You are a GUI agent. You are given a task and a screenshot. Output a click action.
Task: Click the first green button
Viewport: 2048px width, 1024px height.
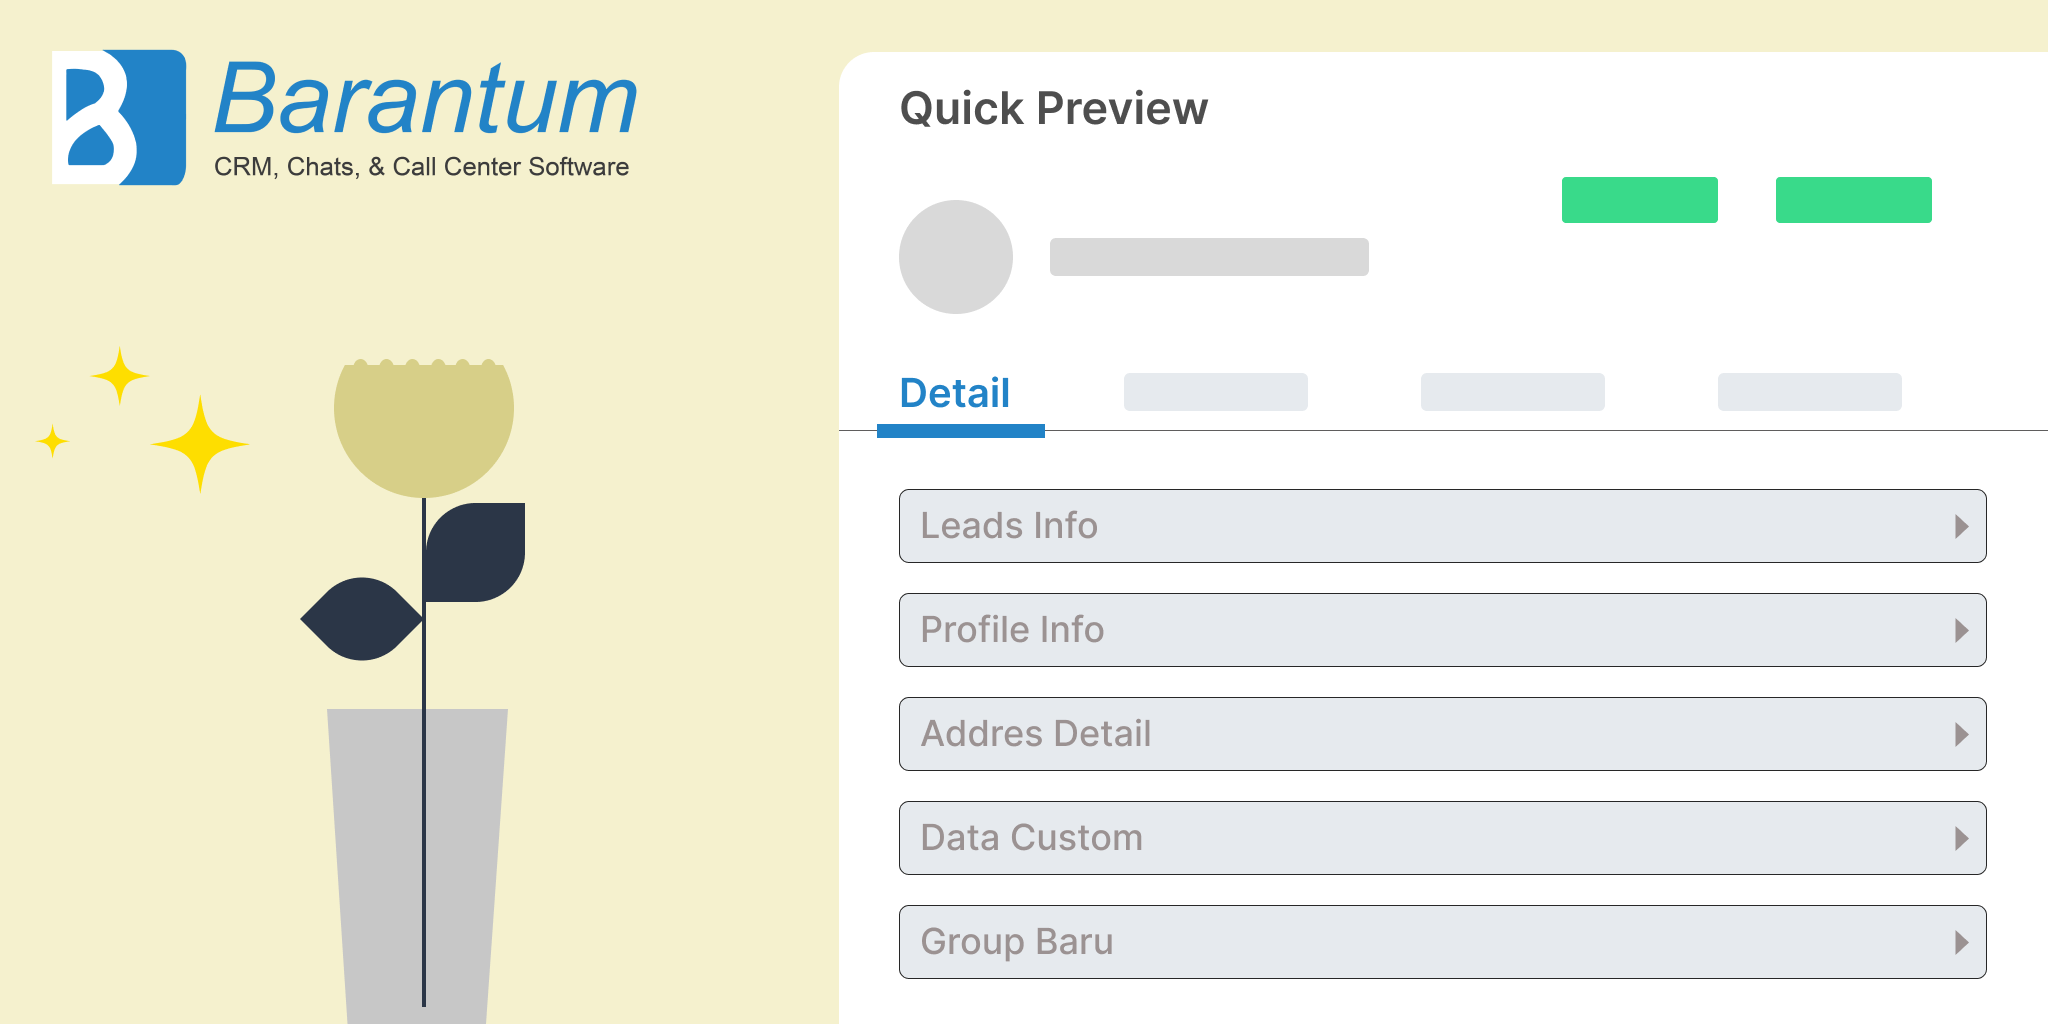pyautogui.click(x=1640, y=200)
